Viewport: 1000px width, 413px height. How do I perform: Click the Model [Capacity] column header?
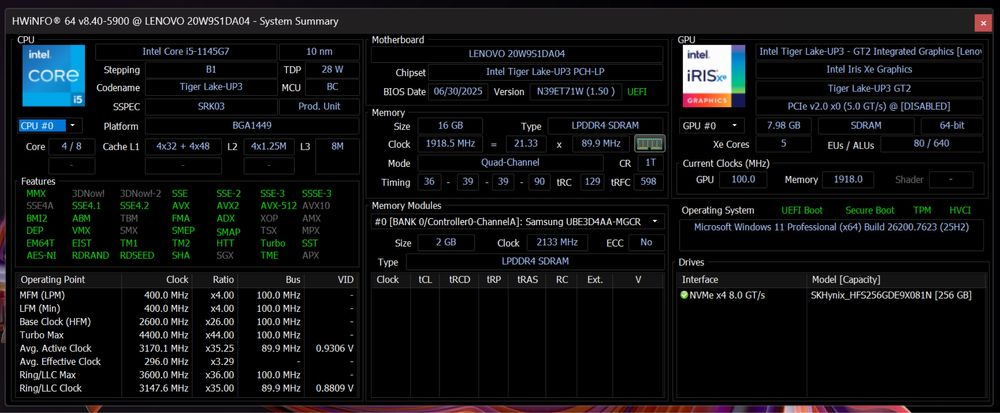[896, 280]
